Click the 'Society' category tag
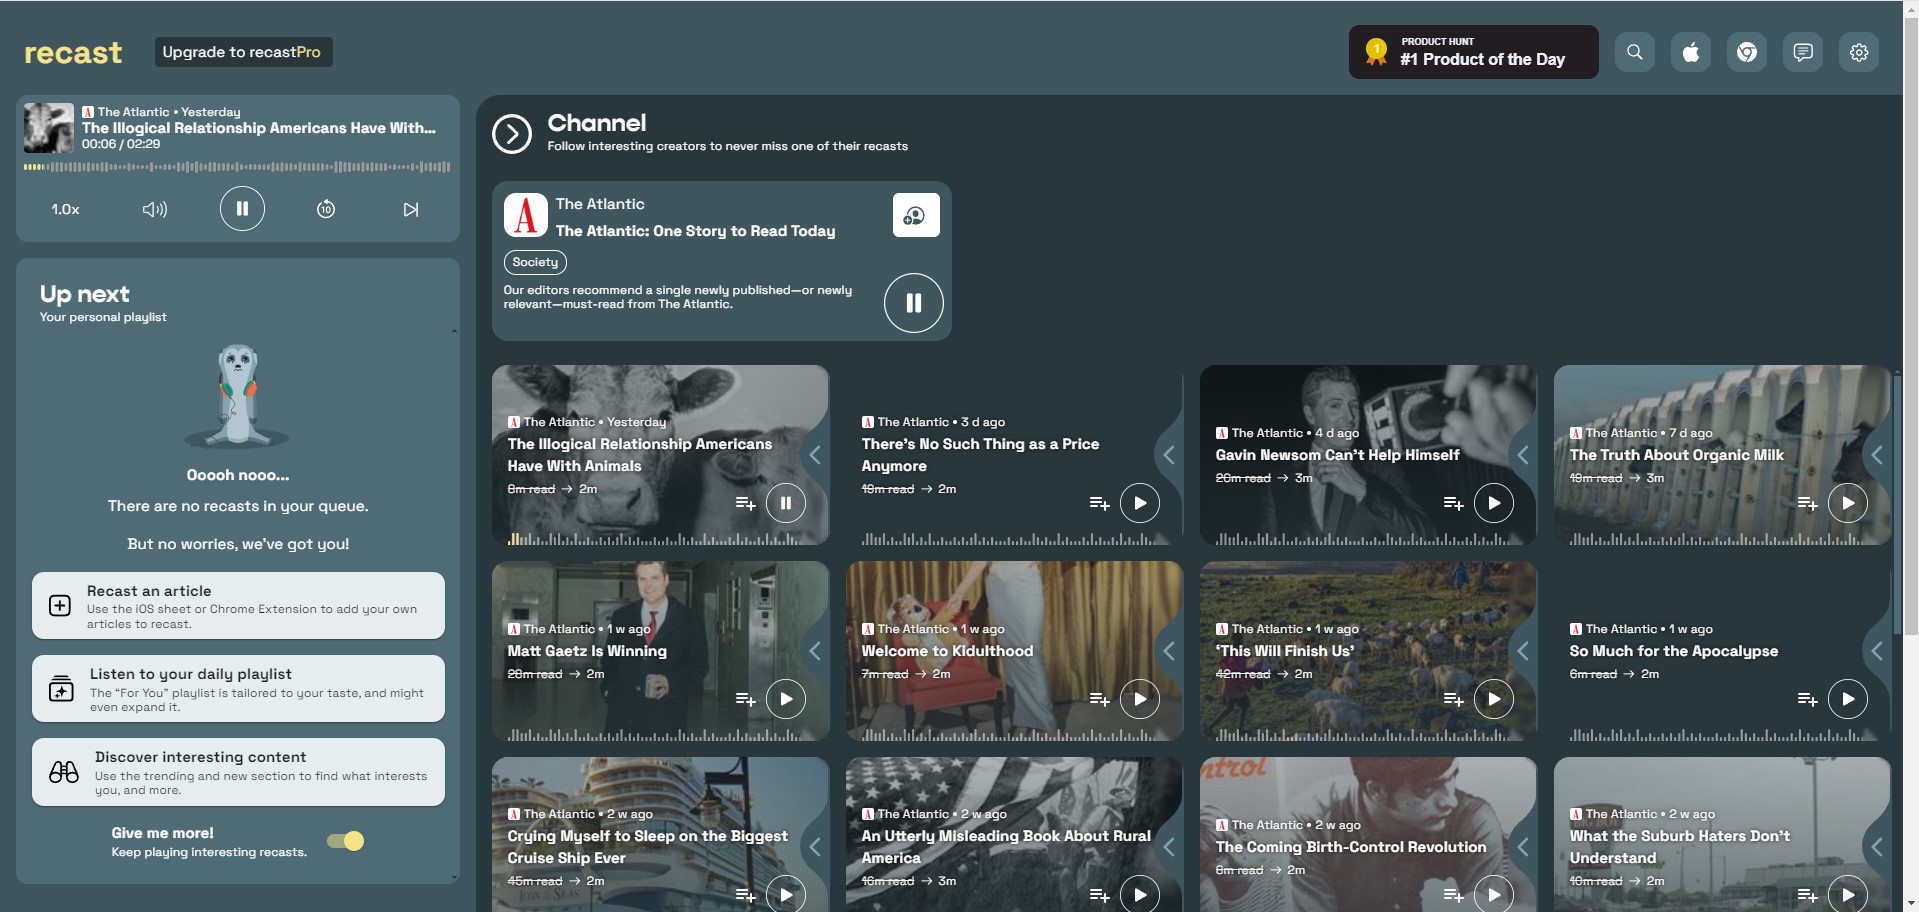Viewport: 1919px width, 912px height. coord(535,262)
